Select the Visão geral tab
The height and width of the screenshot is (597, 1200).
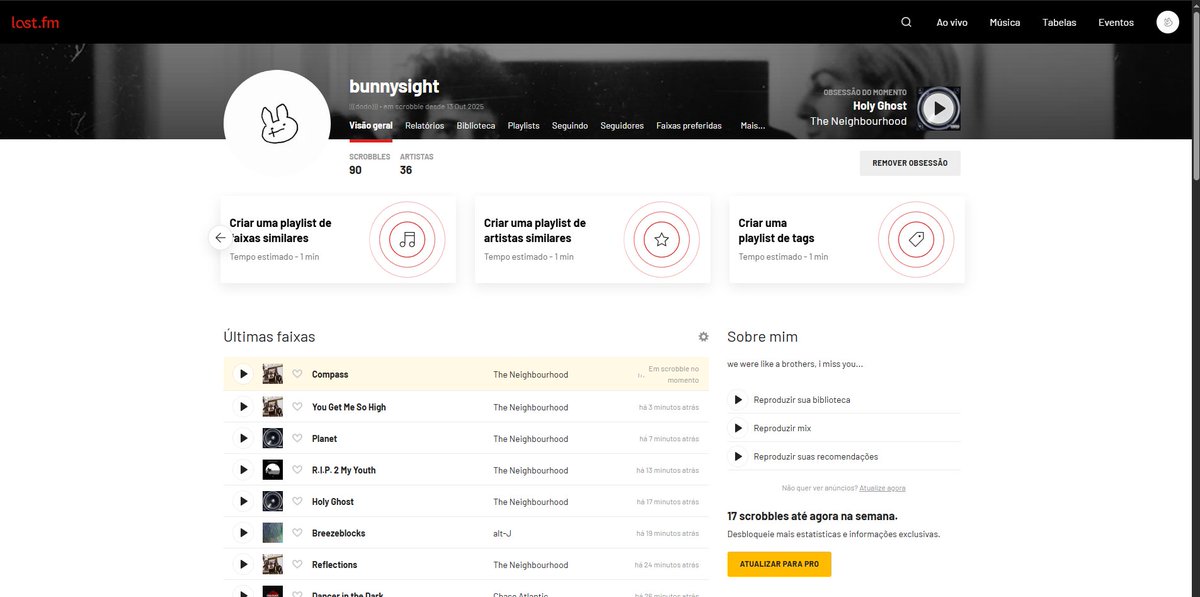pos(370,126)
